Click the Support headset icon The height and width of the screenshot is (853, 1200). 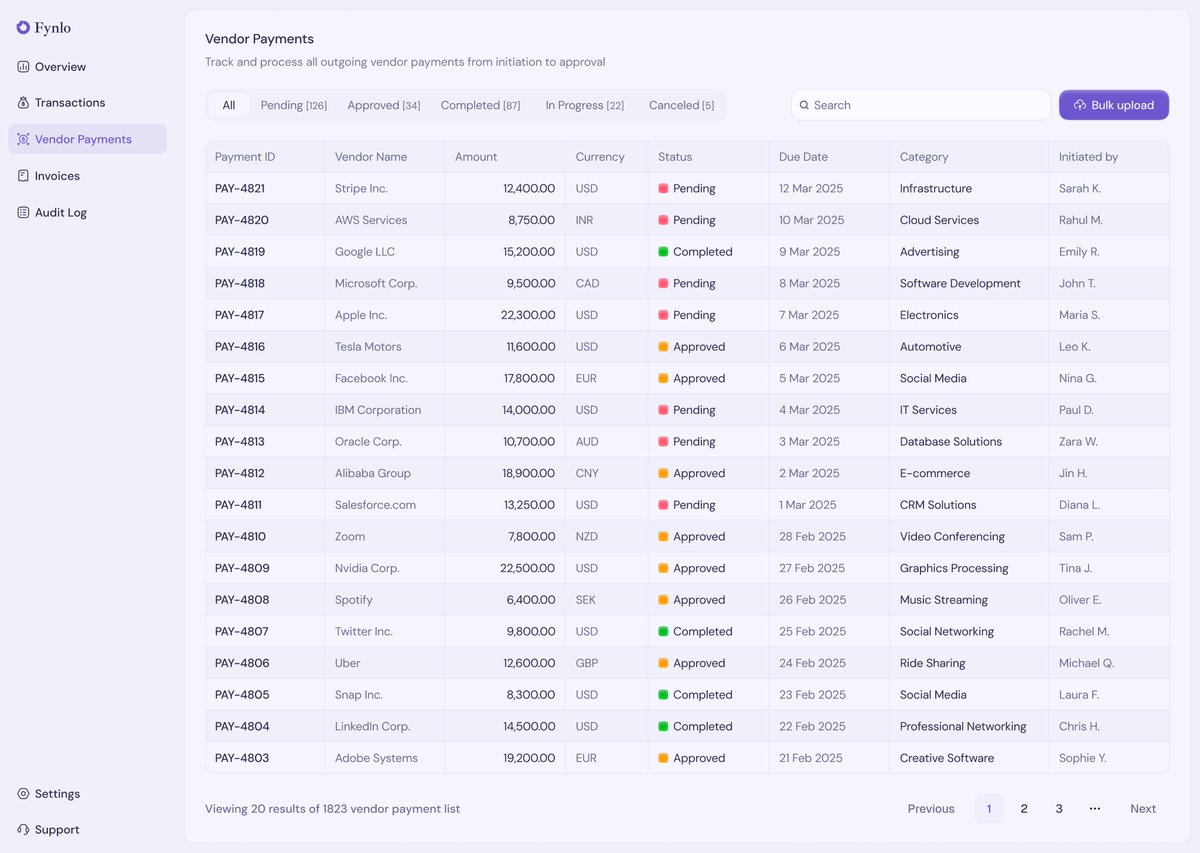(x=23, y=830)
